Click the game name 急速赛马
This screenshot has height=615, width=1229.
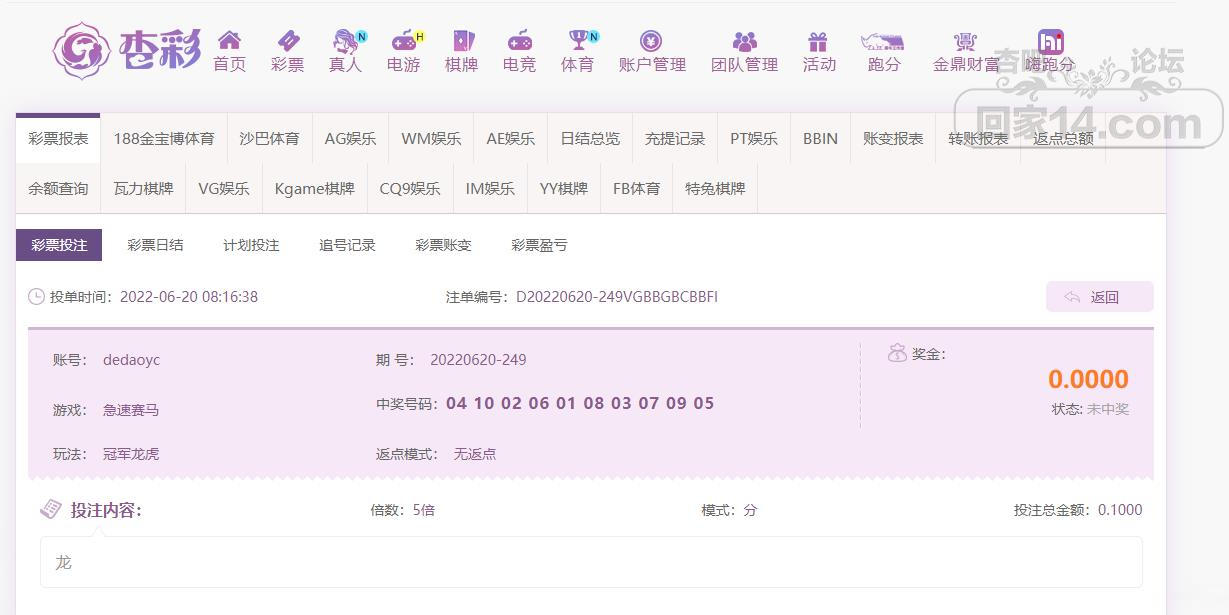[x=131, y=410]
